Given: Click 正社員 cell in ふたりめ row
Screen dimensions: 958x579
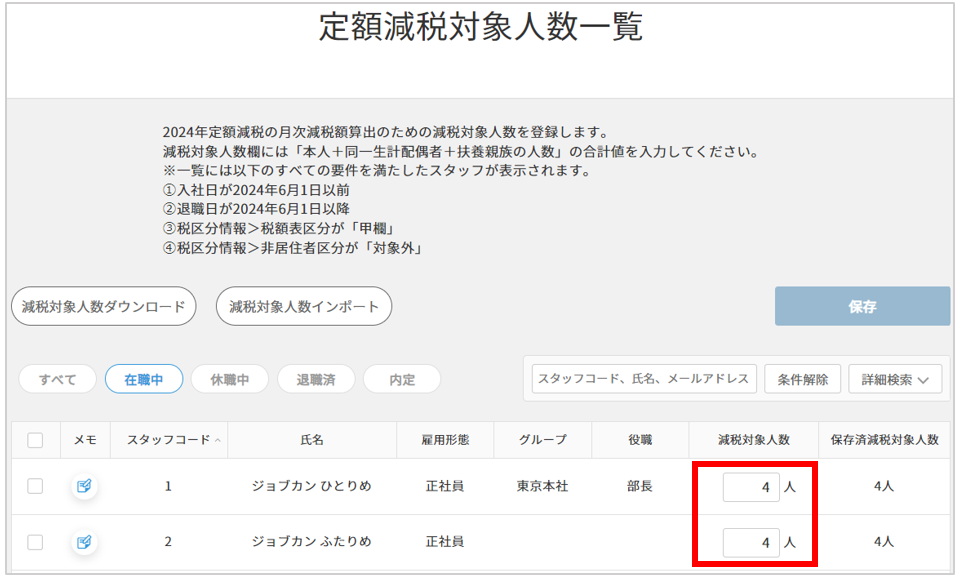Looking at the screenshot, I should tap(445, 542).
